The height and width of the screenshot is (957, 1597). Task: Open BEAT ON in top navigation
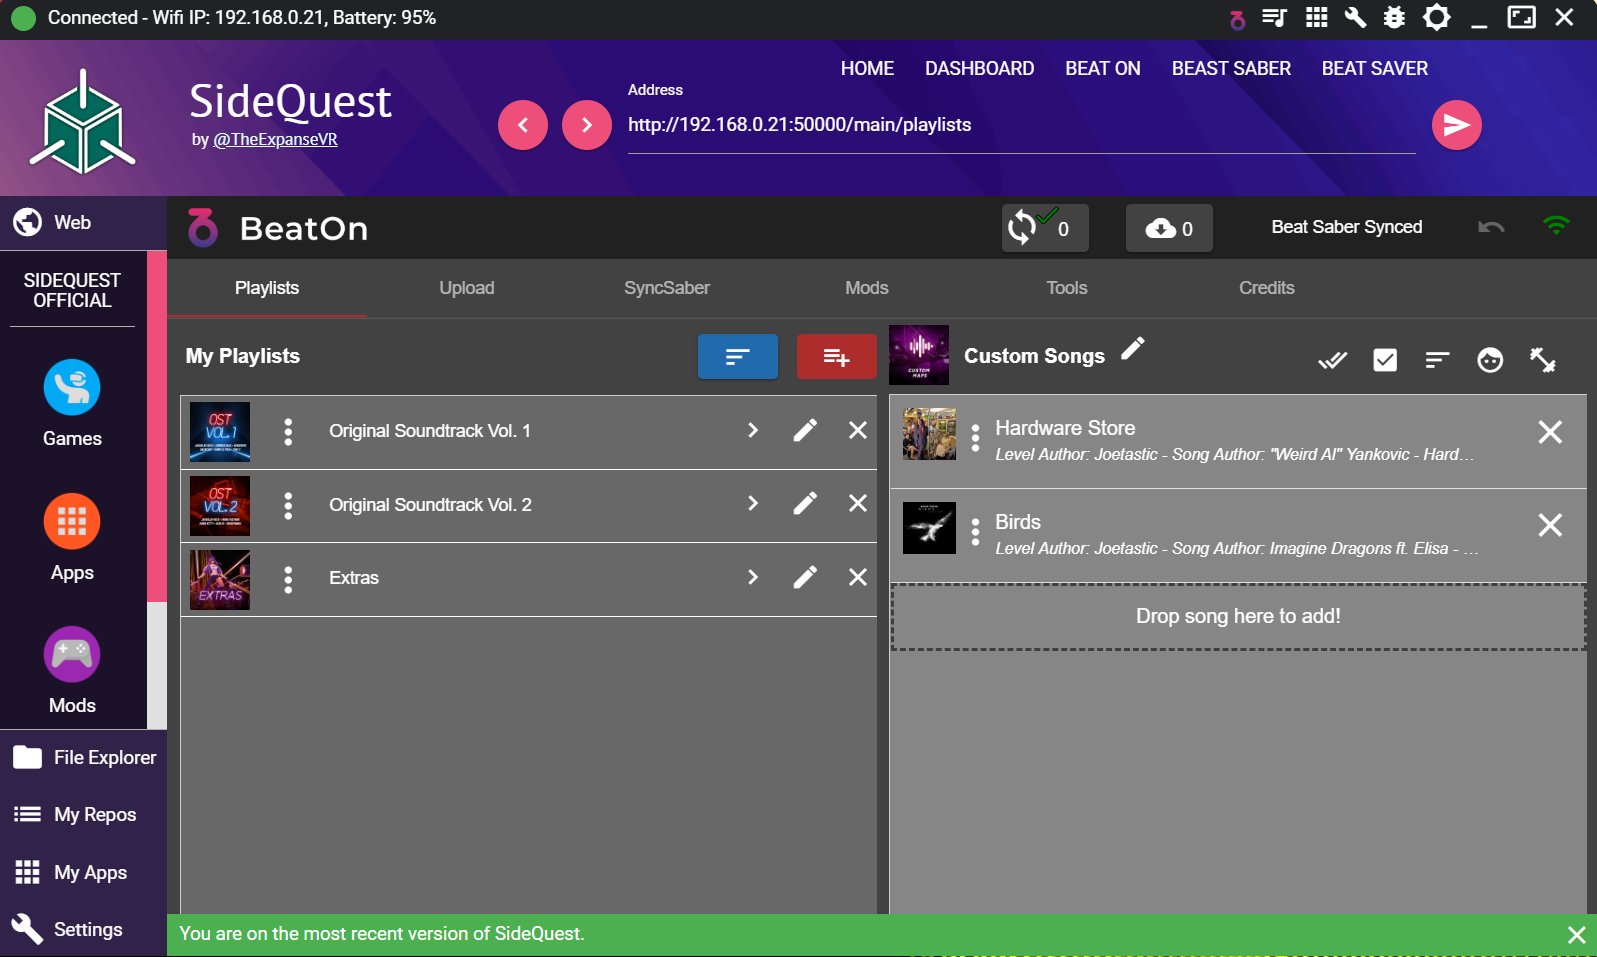[x=1103, y=68]
